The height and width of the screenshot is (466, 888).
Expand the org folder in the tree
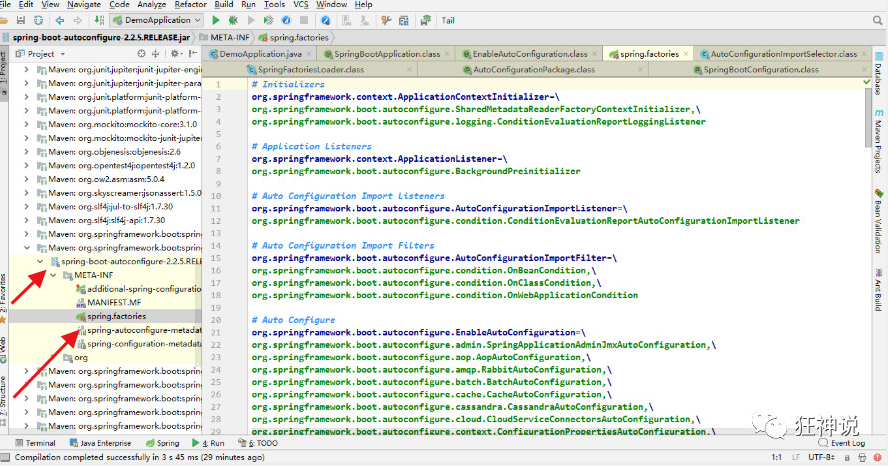53,358
